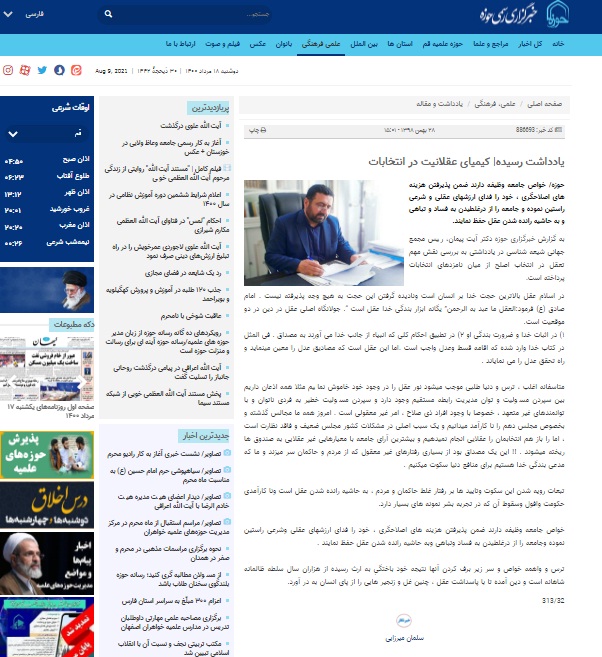
Task: Open ارتباط با ما menu item
Action: coord(180,44)
